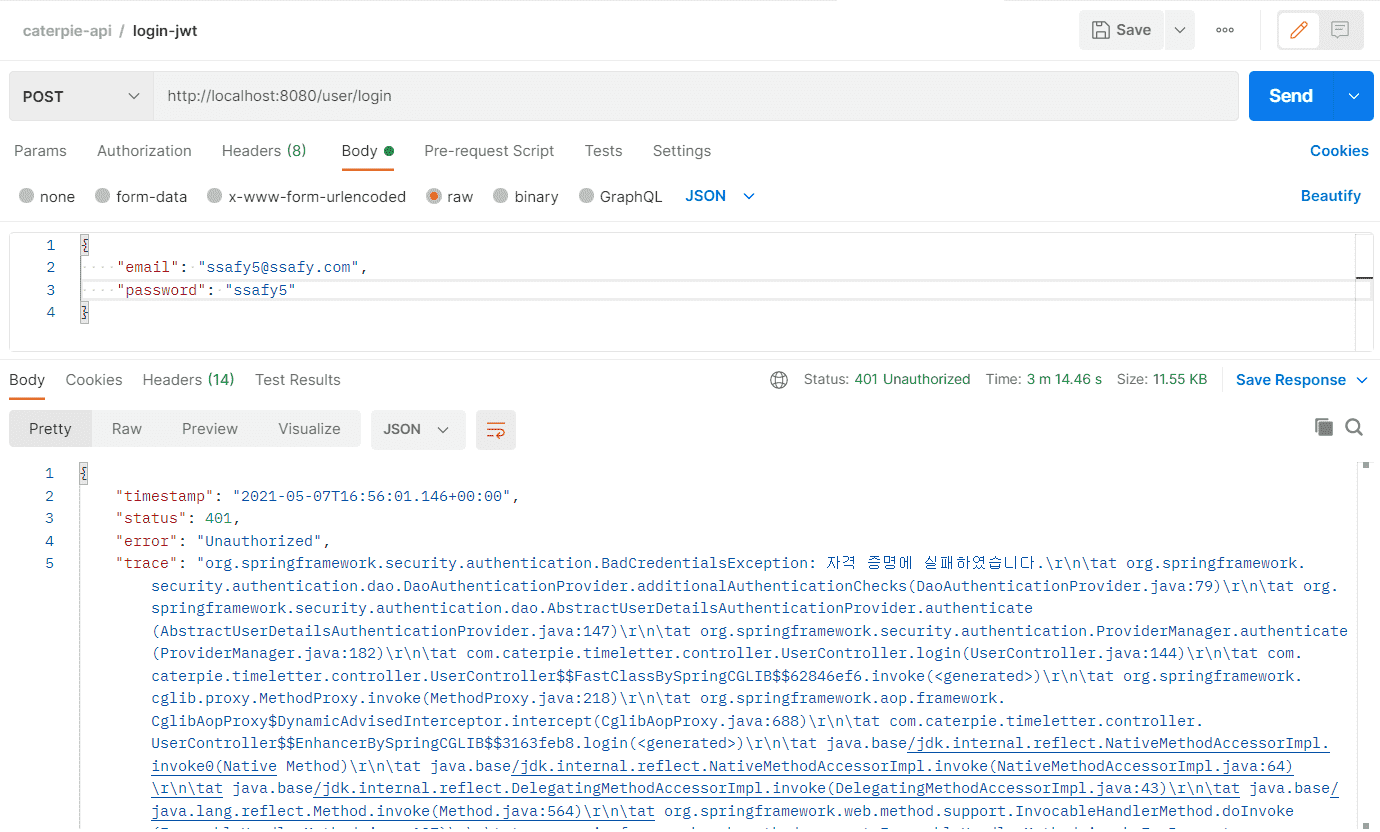The image size is (1380, 832).
Task: Click the response vertical scrollbar
Action: (1365, 640)
